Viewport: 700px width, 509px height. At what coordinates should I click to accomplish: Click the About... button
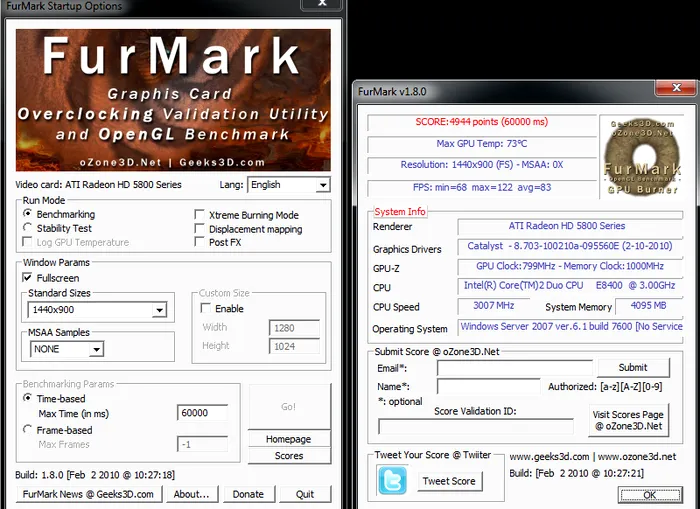tap(192, 494)
